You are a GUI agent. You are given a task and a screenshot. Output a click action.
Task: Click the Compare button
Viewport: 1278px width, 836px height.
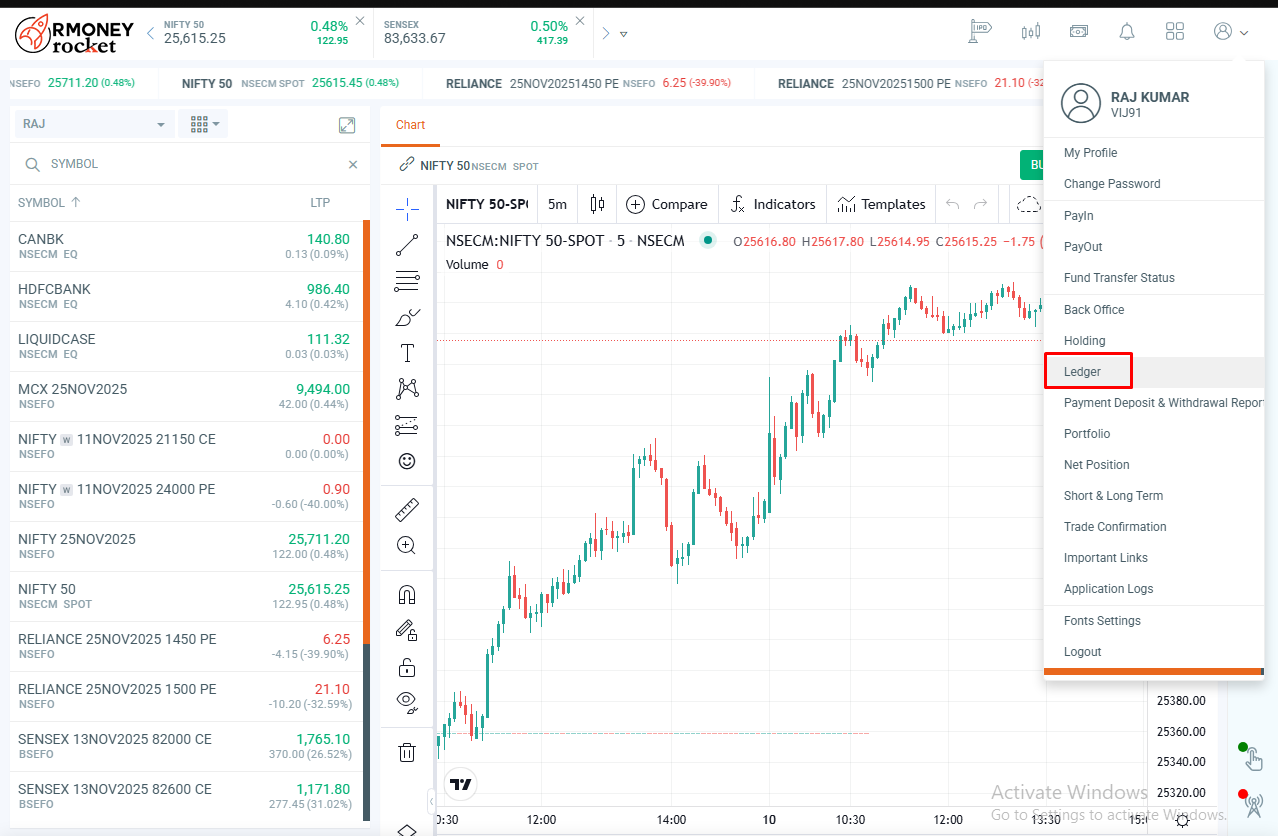[667, 204]
